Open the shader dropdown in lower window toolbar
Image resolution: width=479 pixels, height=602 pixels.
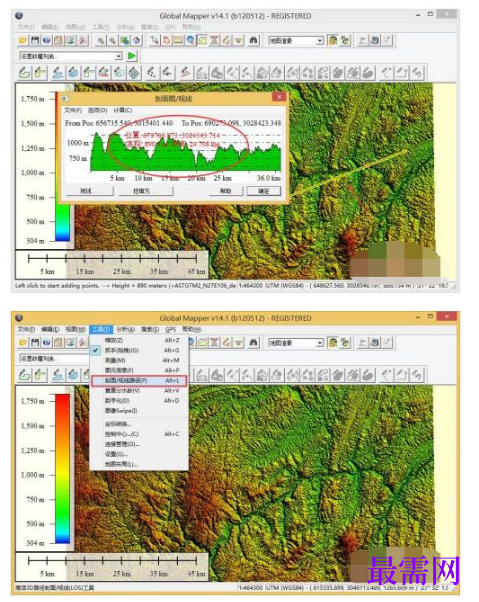tap(296, 343)
